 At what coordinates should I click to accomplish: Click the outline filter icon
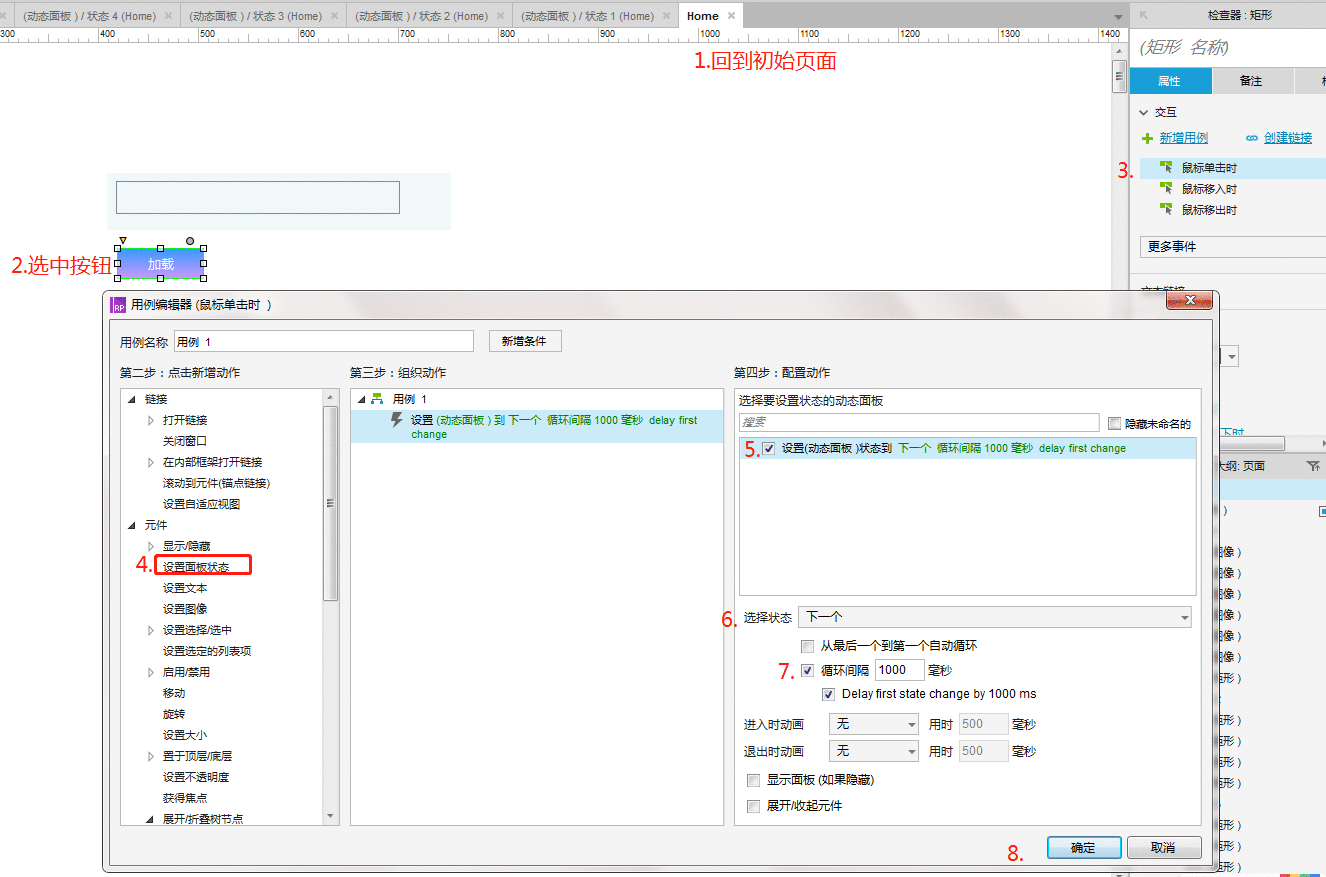1313,466
